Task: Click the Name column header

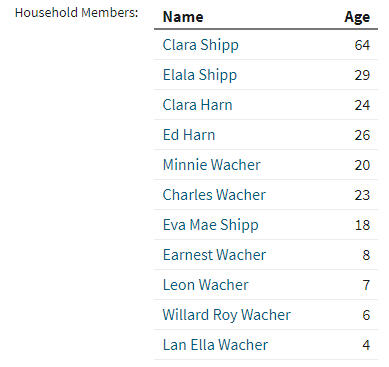Action: tap(183, 17)
